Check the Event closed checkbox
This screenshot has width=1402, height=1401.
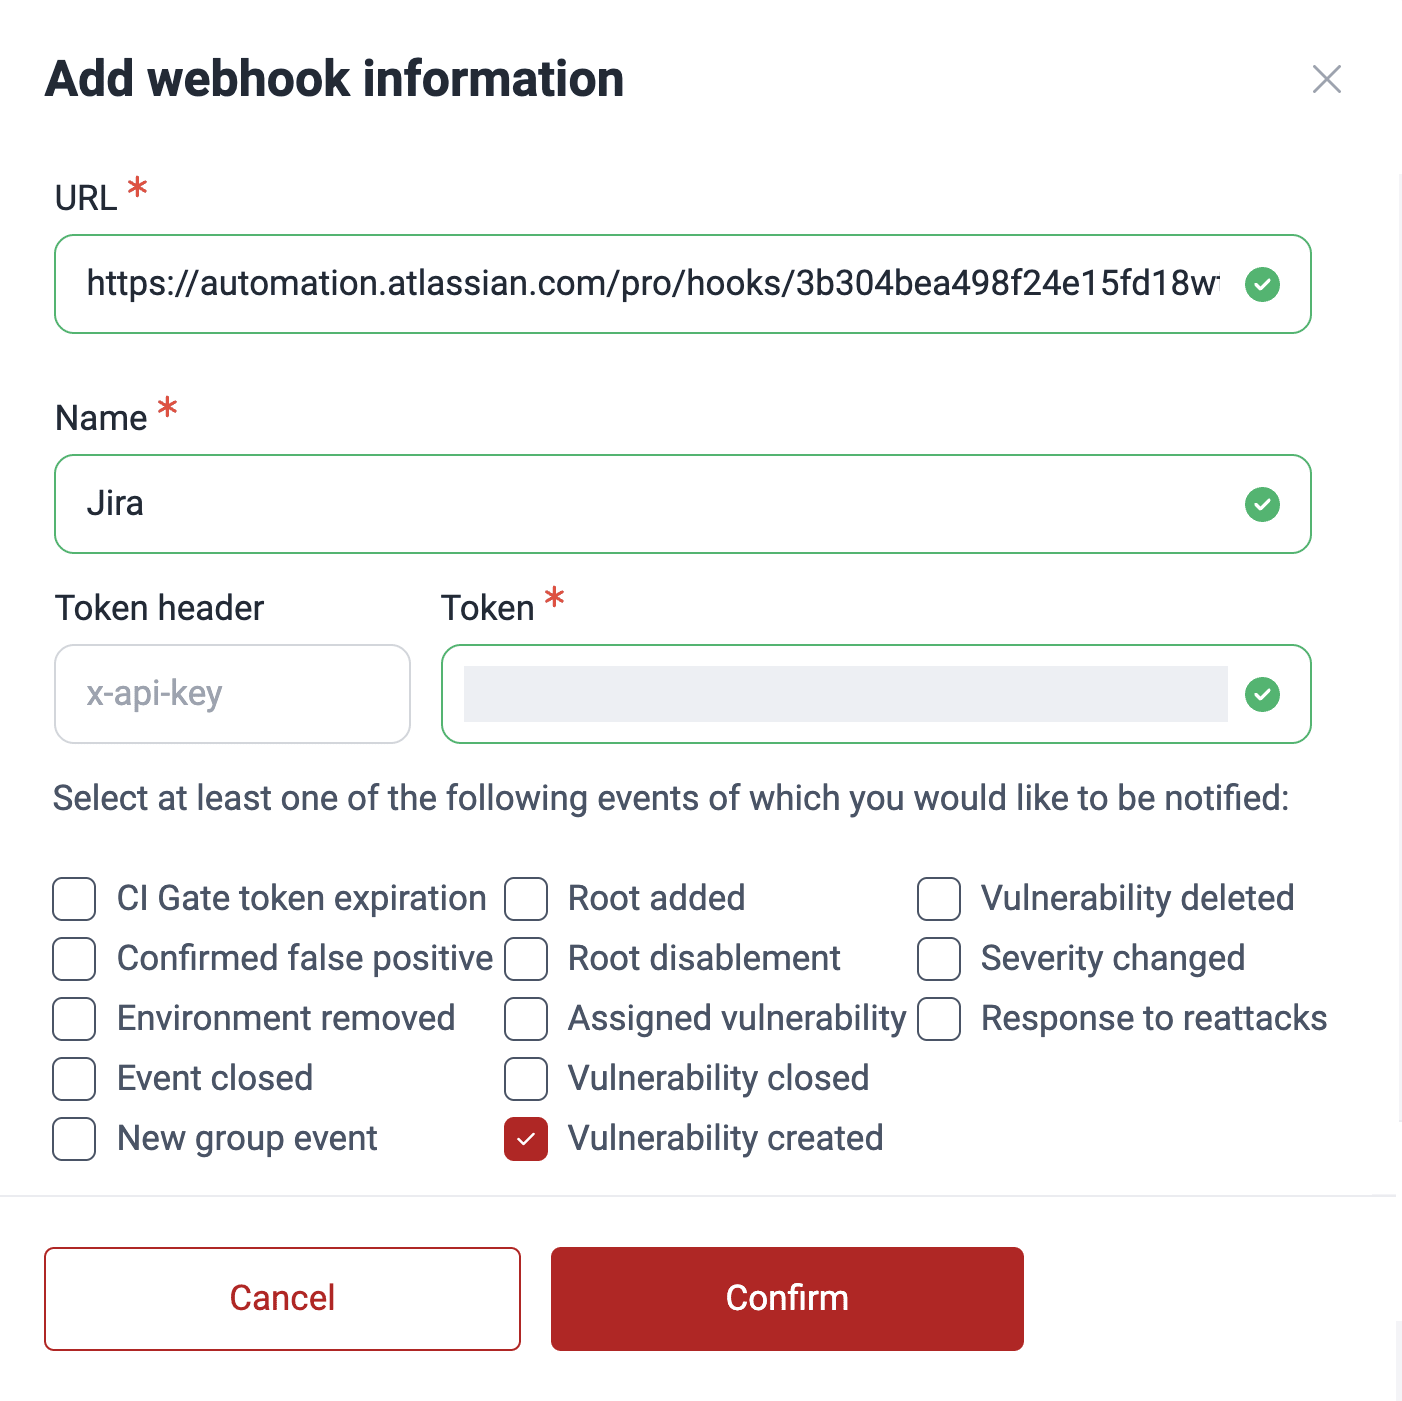coord(74,1078)
